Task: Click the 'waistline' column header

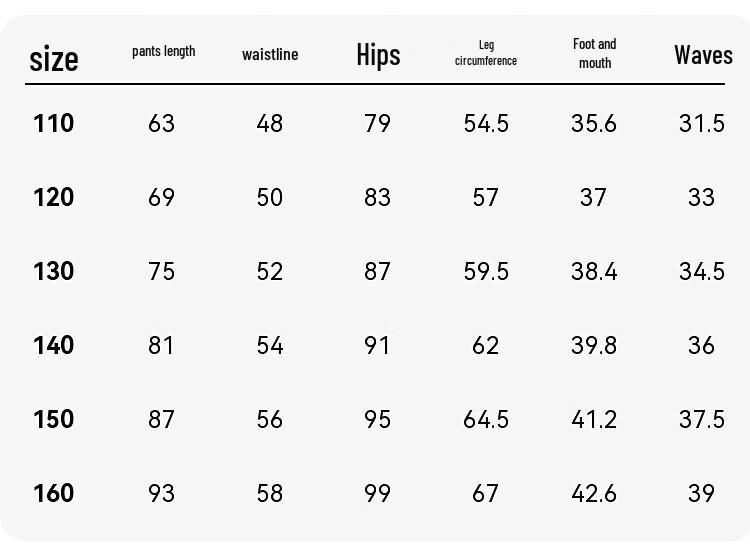Action: pos(270,55)
